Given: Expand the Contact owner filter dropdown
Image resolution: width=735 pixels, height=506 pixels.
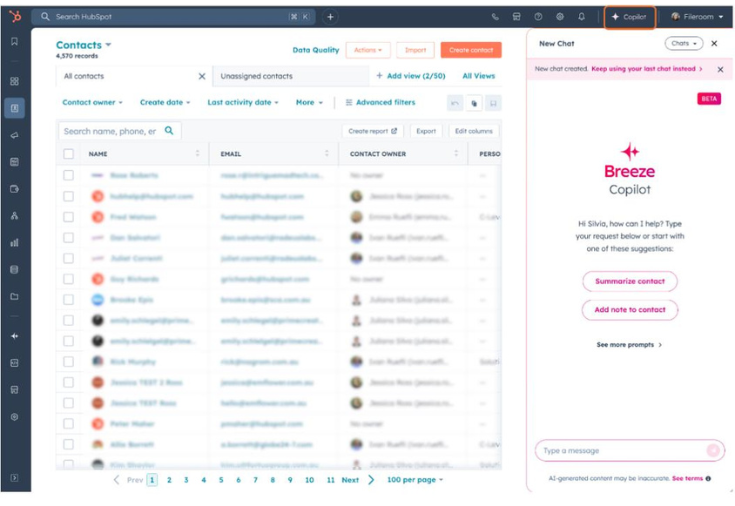Looking at the screenshot, I should point(92,102).
